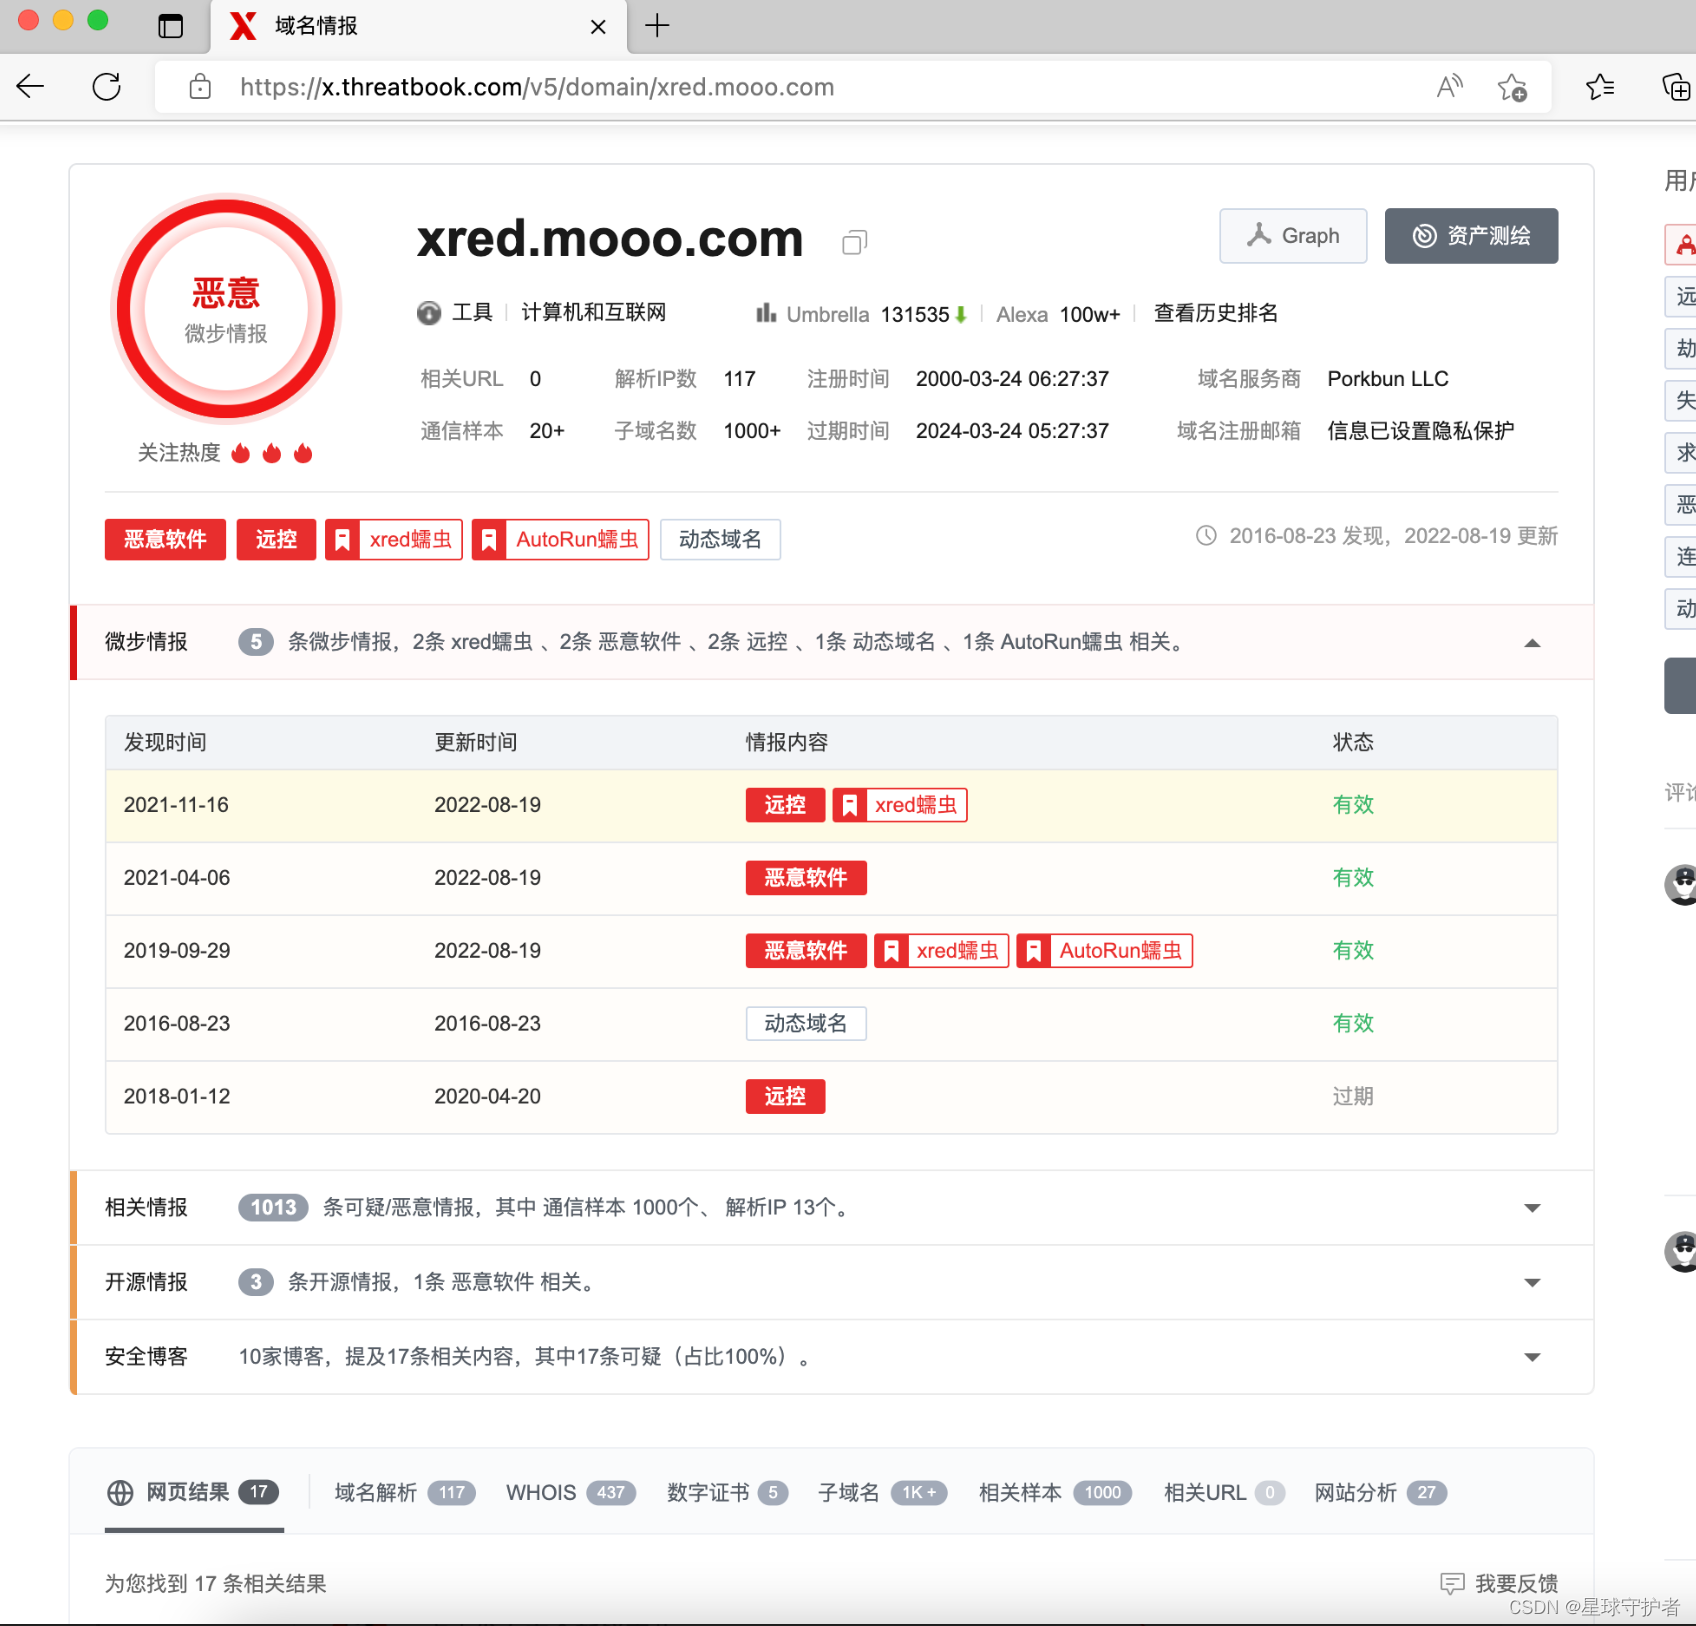Go back with the browser back arrow
The height and width of the screenshot is (1626, 1696).
pyautogui.click(x=30, y=87)
